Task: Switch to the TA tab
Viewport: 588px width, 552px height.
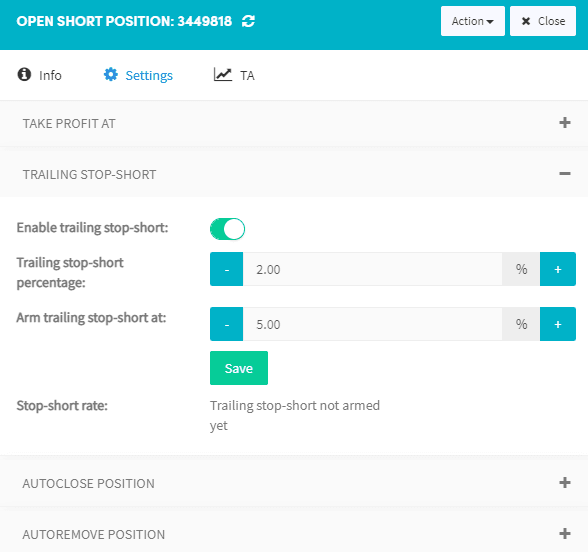Action: pyautogui.click(x=234, y=75)
